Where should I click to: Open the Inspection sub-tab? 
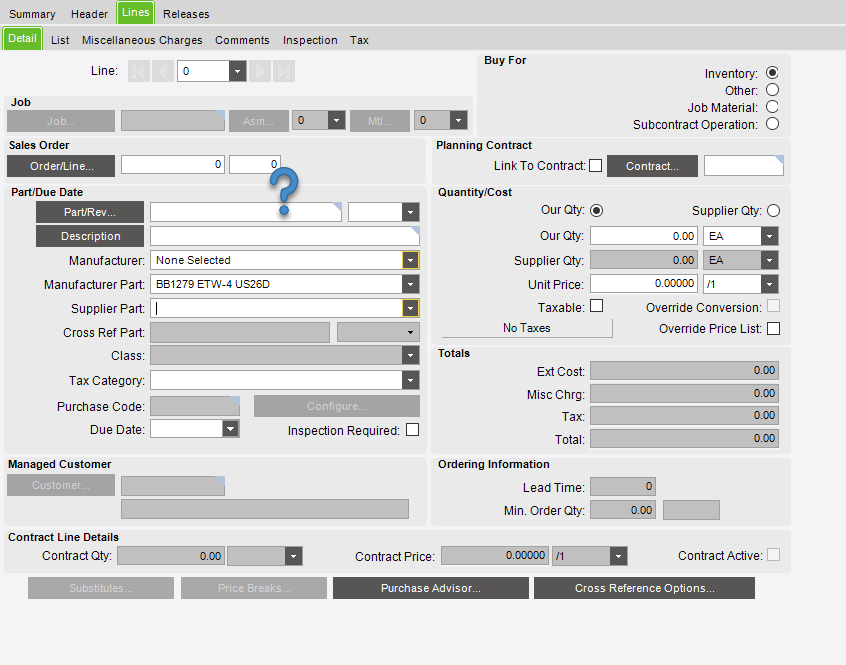tap(310, 40)
